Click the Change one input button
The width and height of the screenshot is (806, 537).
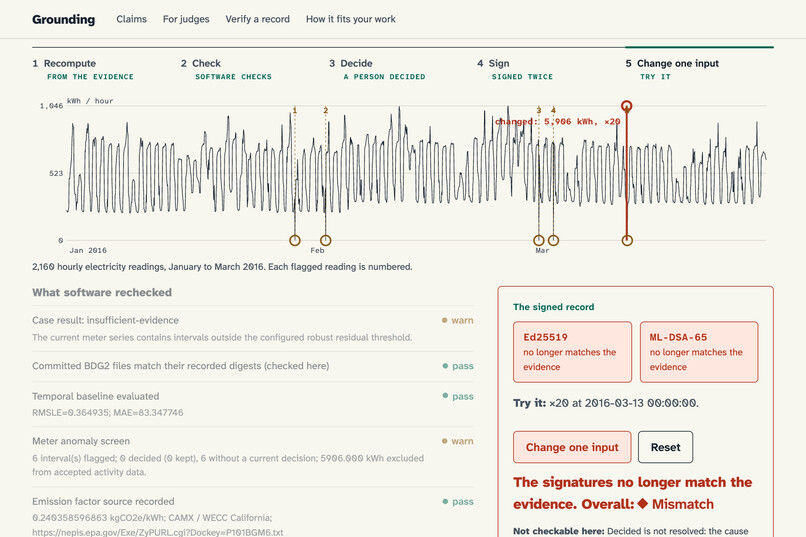[572, 447]
